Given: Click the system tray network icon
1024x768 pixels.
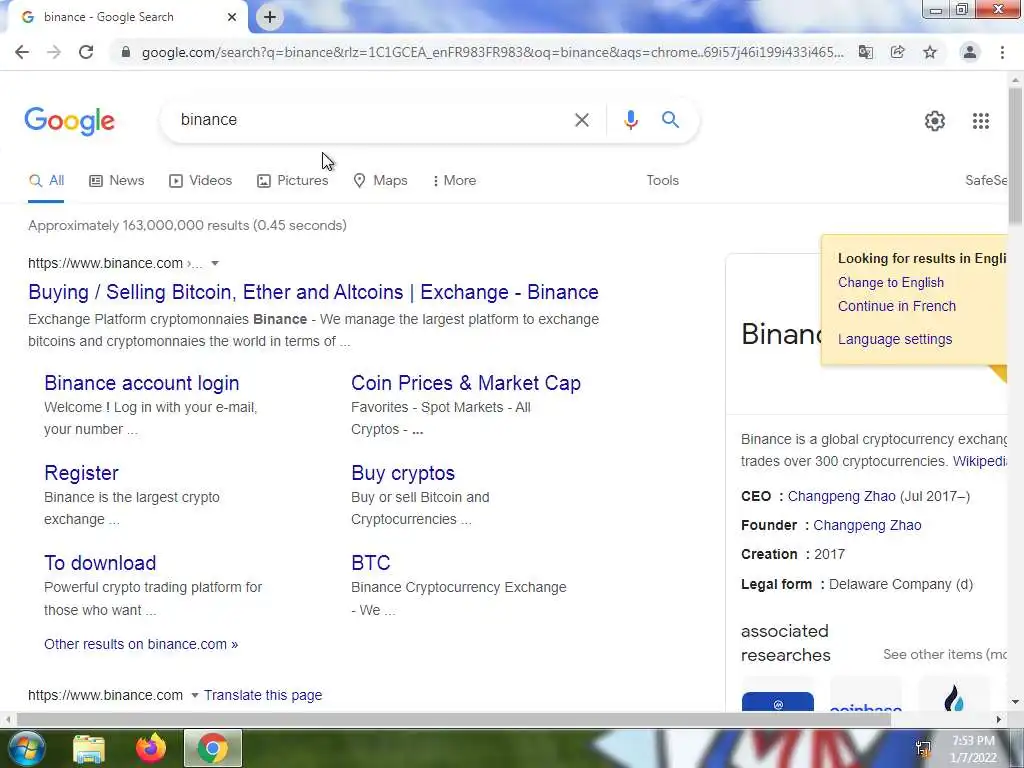Looking at the screenshot, I should 923,748.
